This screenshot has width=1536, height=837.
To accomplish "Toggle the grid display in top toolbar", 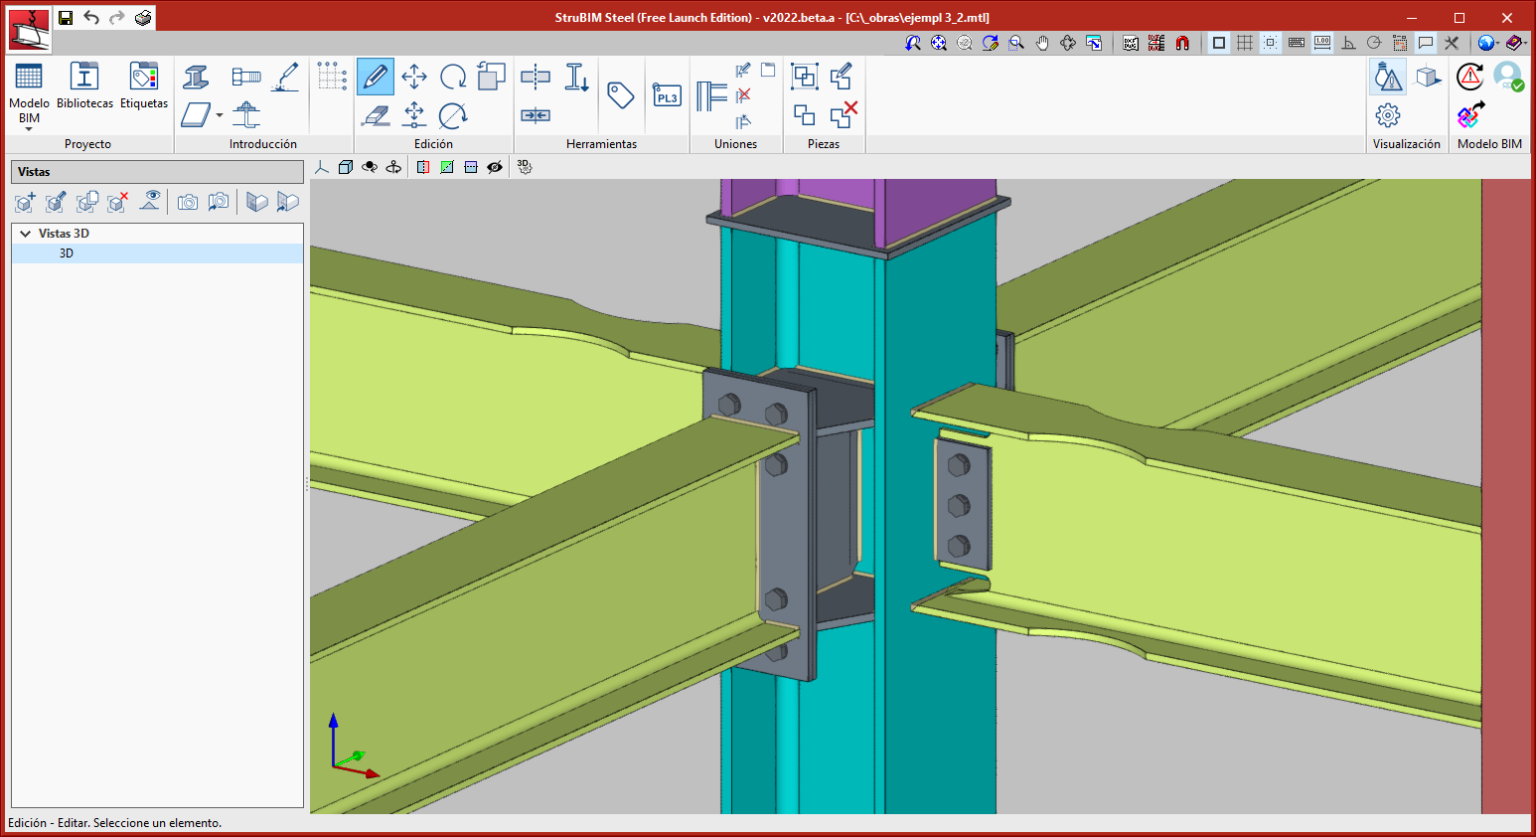I will coord(1244,43).
